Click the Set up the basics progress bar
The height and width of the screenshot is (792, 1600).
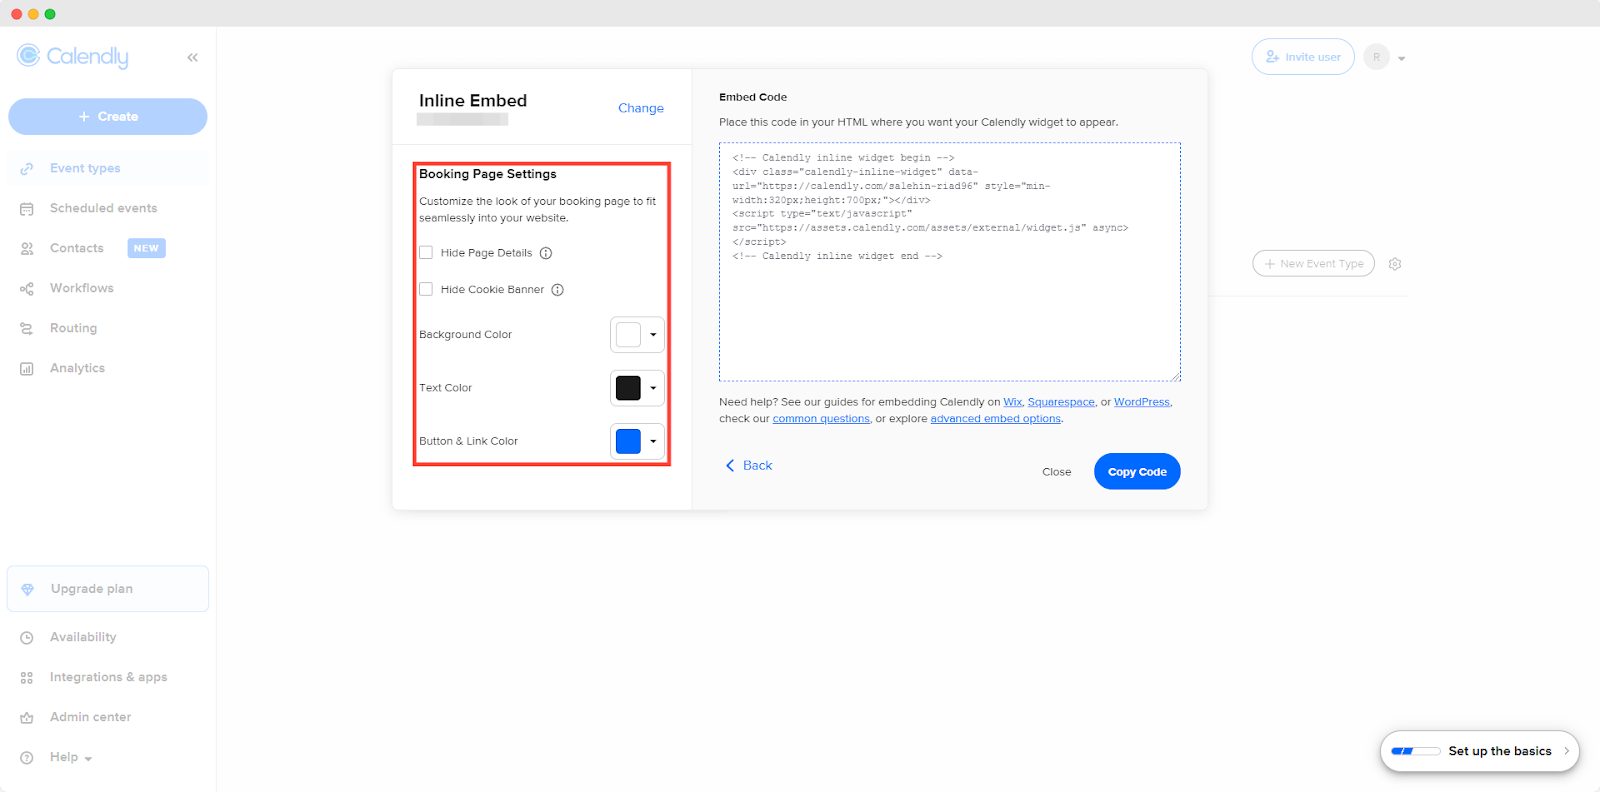(x=1415, y=751)
